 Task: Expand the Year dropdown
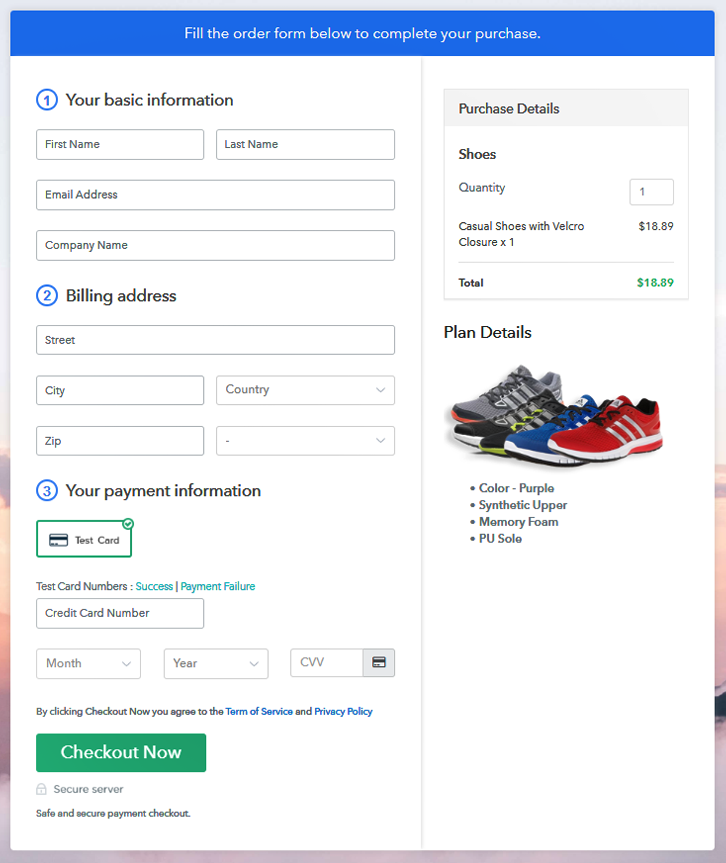click(216, 663)
